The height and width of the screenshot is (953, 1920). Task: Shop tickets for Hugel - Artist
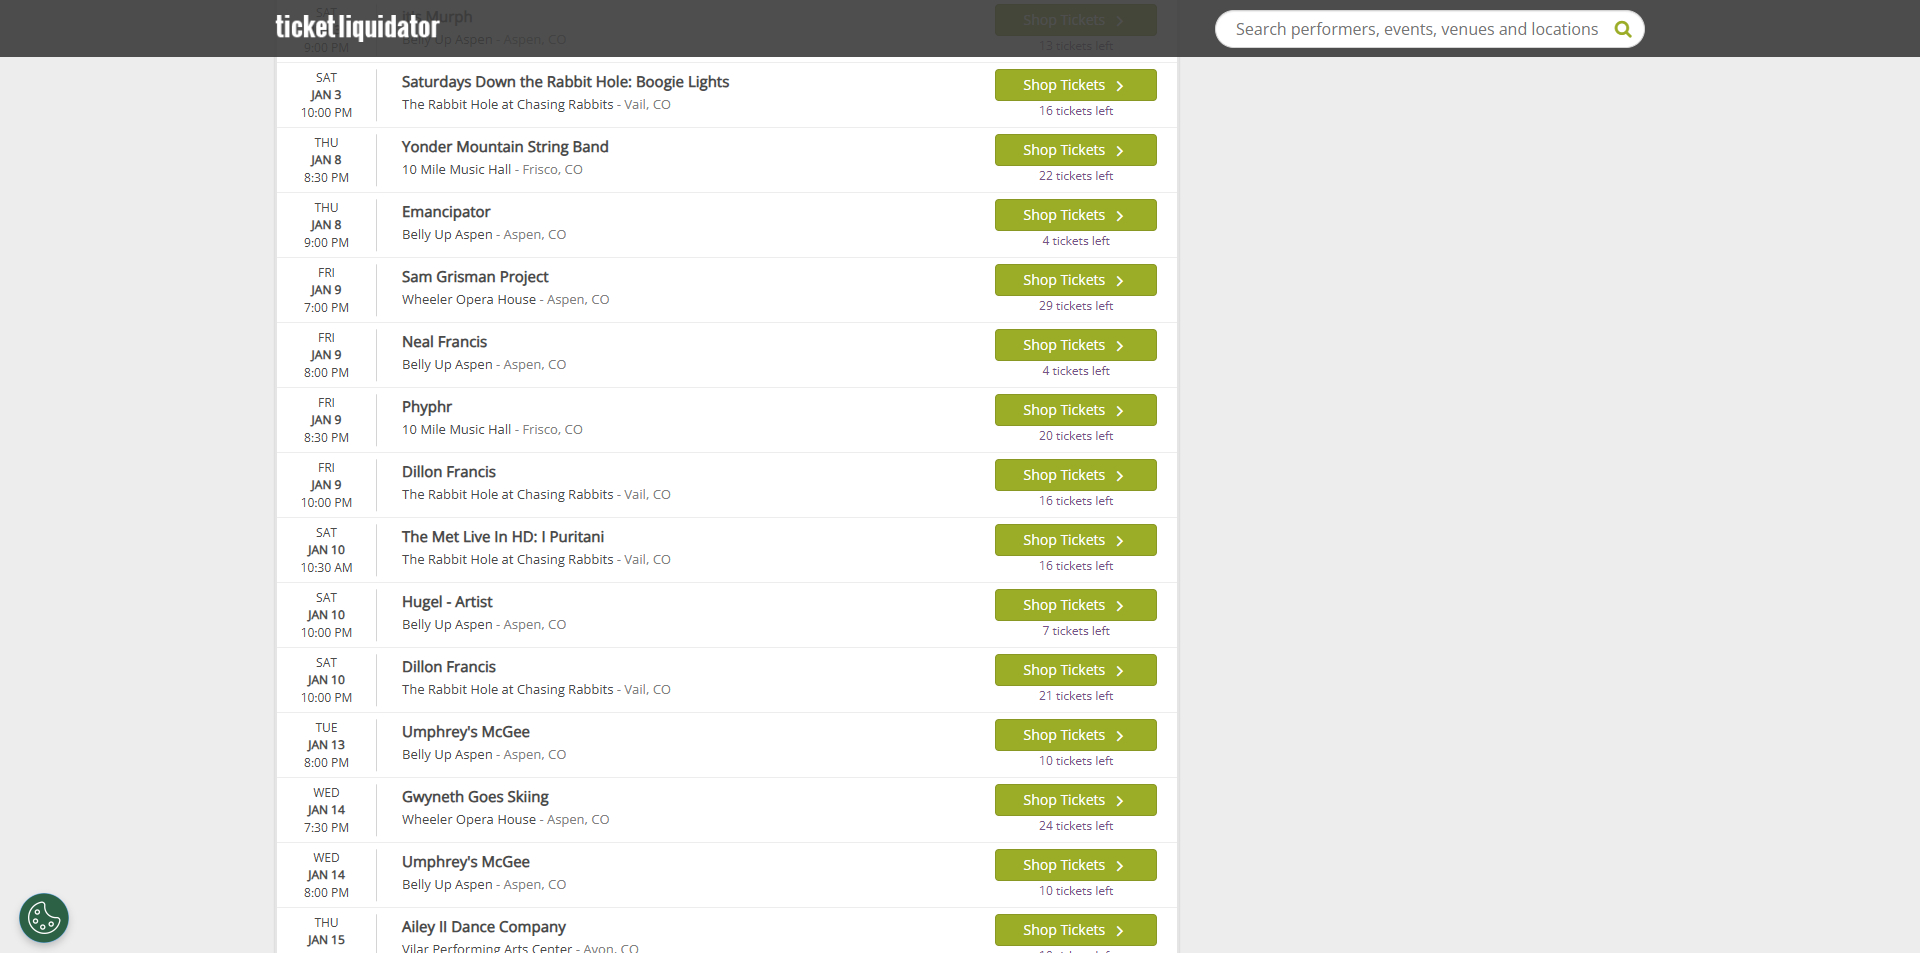(x=1075, y=605)
